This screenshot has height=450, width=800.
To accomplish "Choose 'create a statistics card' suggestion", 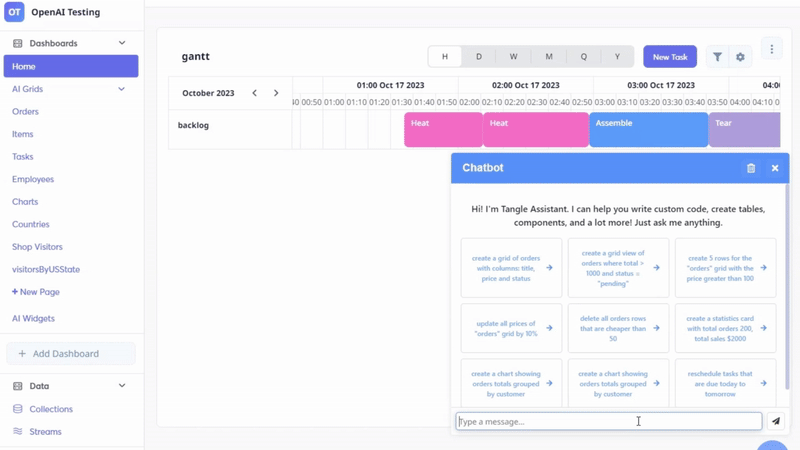I will tap(726, 328).
